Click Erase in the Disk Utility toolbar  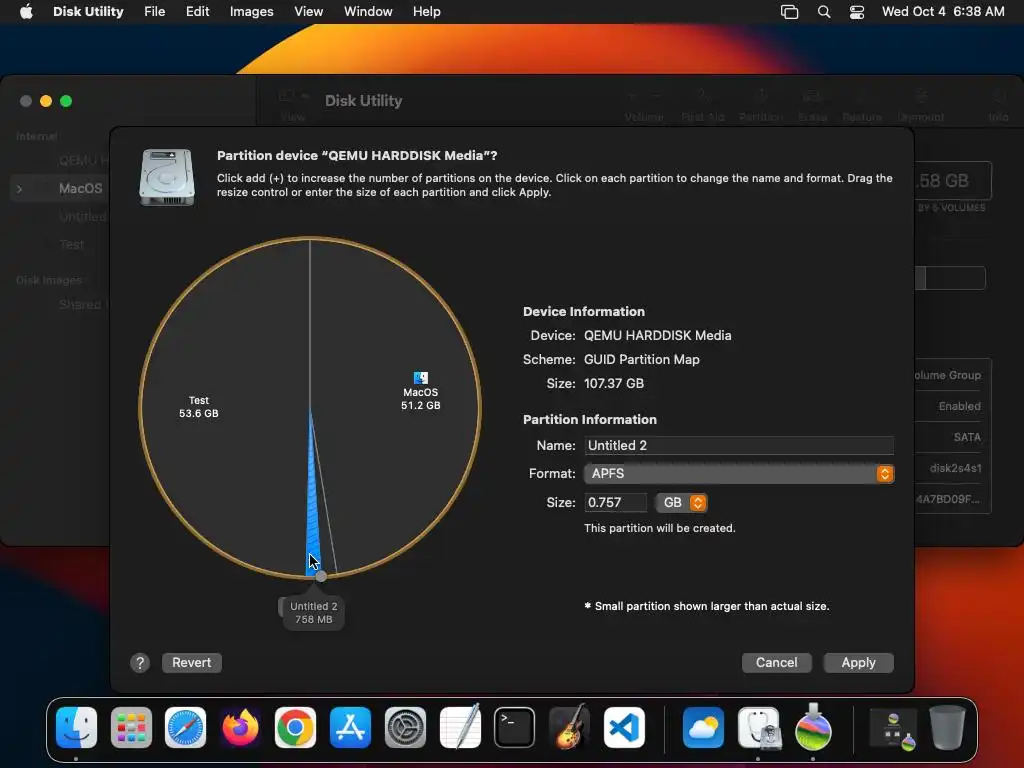pyautogui.click(x=812, y=106)
